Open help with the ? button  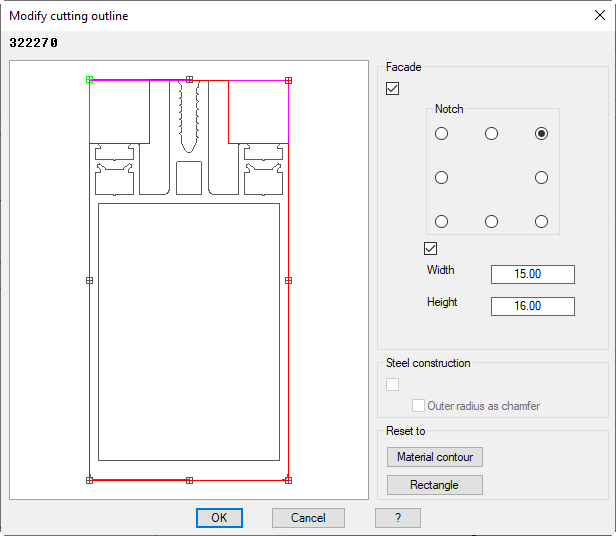click(398, 518)
